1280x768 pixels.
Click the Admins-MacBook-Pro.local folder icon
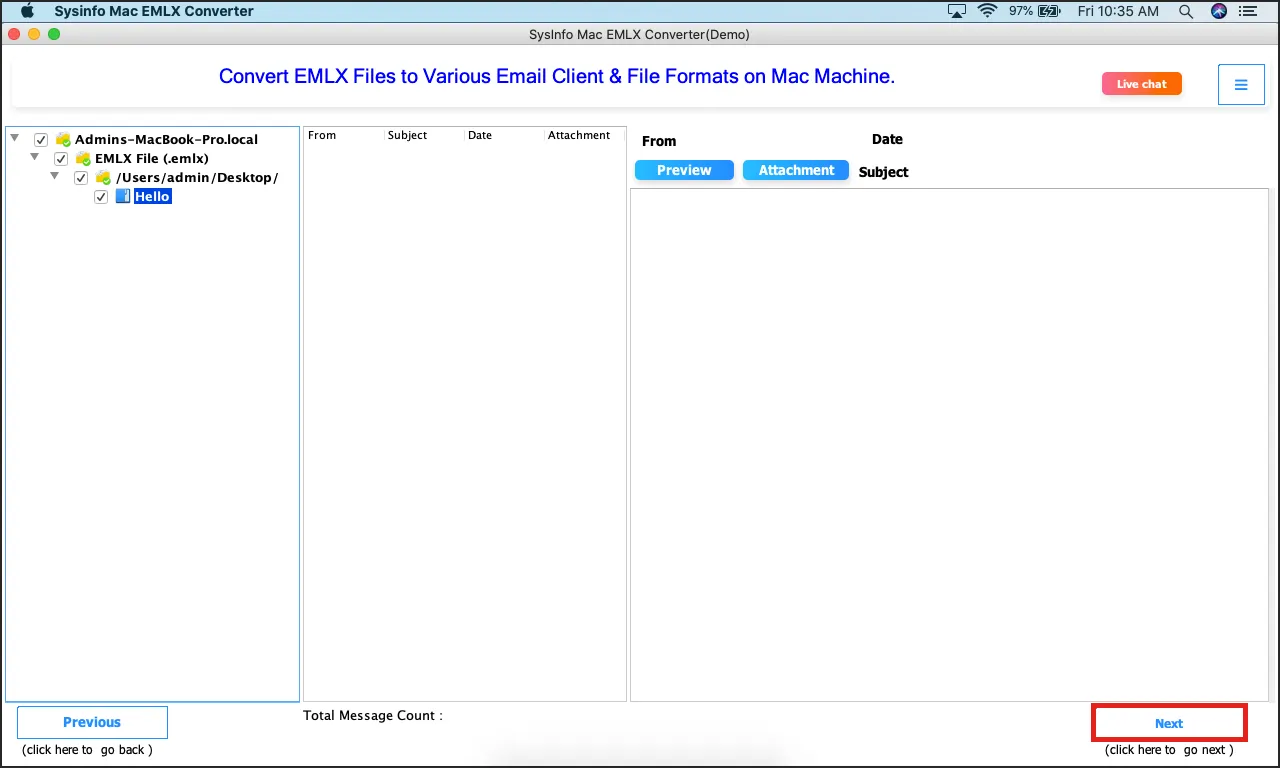coord(63,140)
